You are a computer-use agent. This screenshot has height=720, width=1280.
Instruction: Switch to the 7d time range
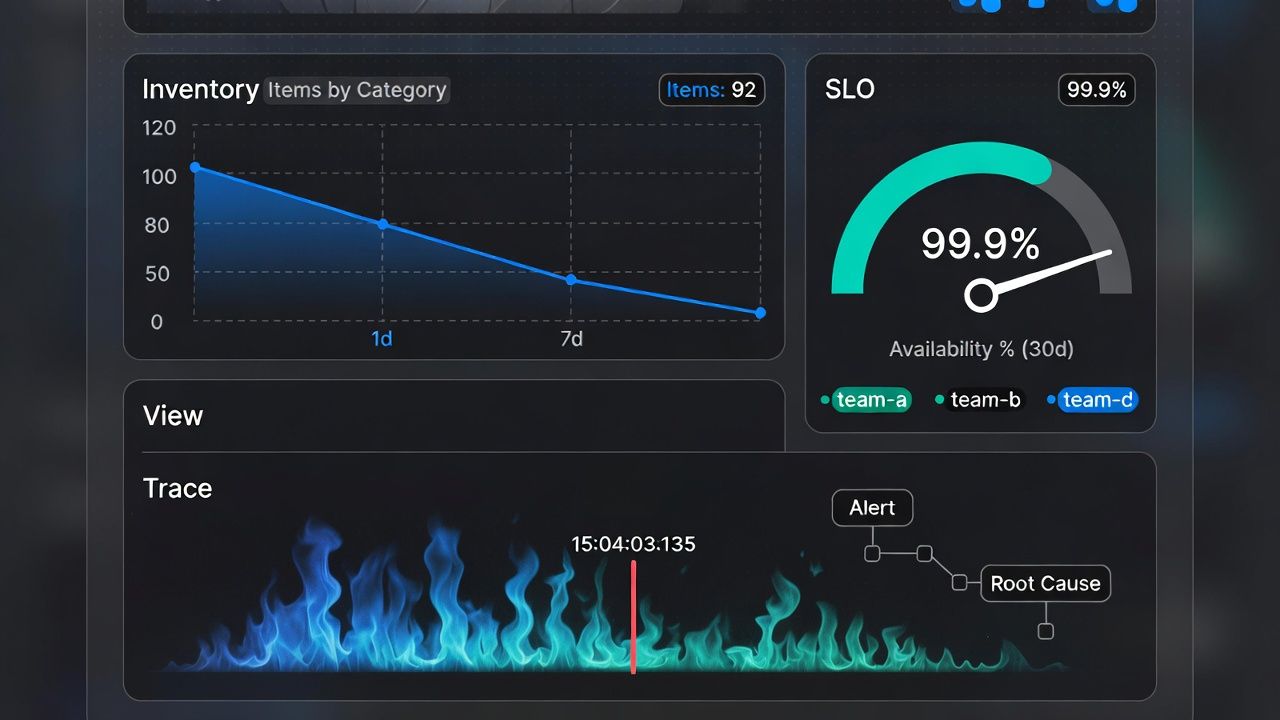coord(571,339)
